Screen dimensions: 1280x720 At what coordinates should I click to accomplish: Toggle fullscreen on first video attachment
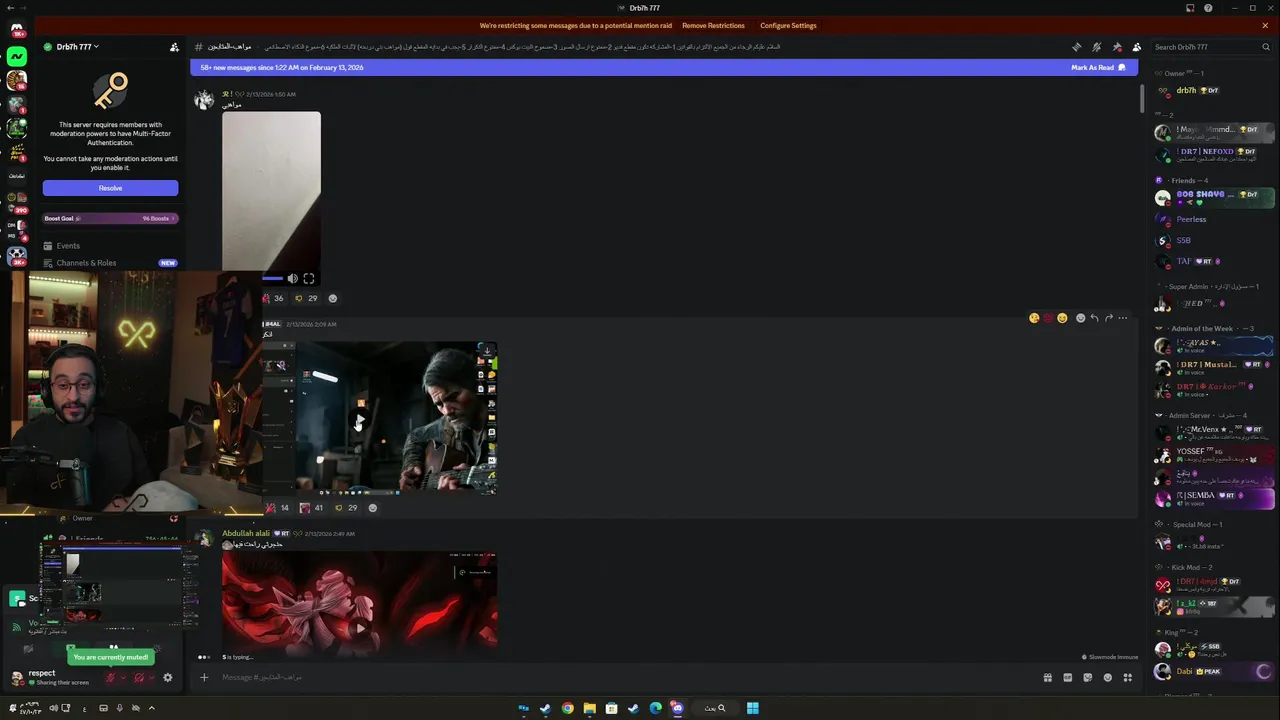point(309,279)
